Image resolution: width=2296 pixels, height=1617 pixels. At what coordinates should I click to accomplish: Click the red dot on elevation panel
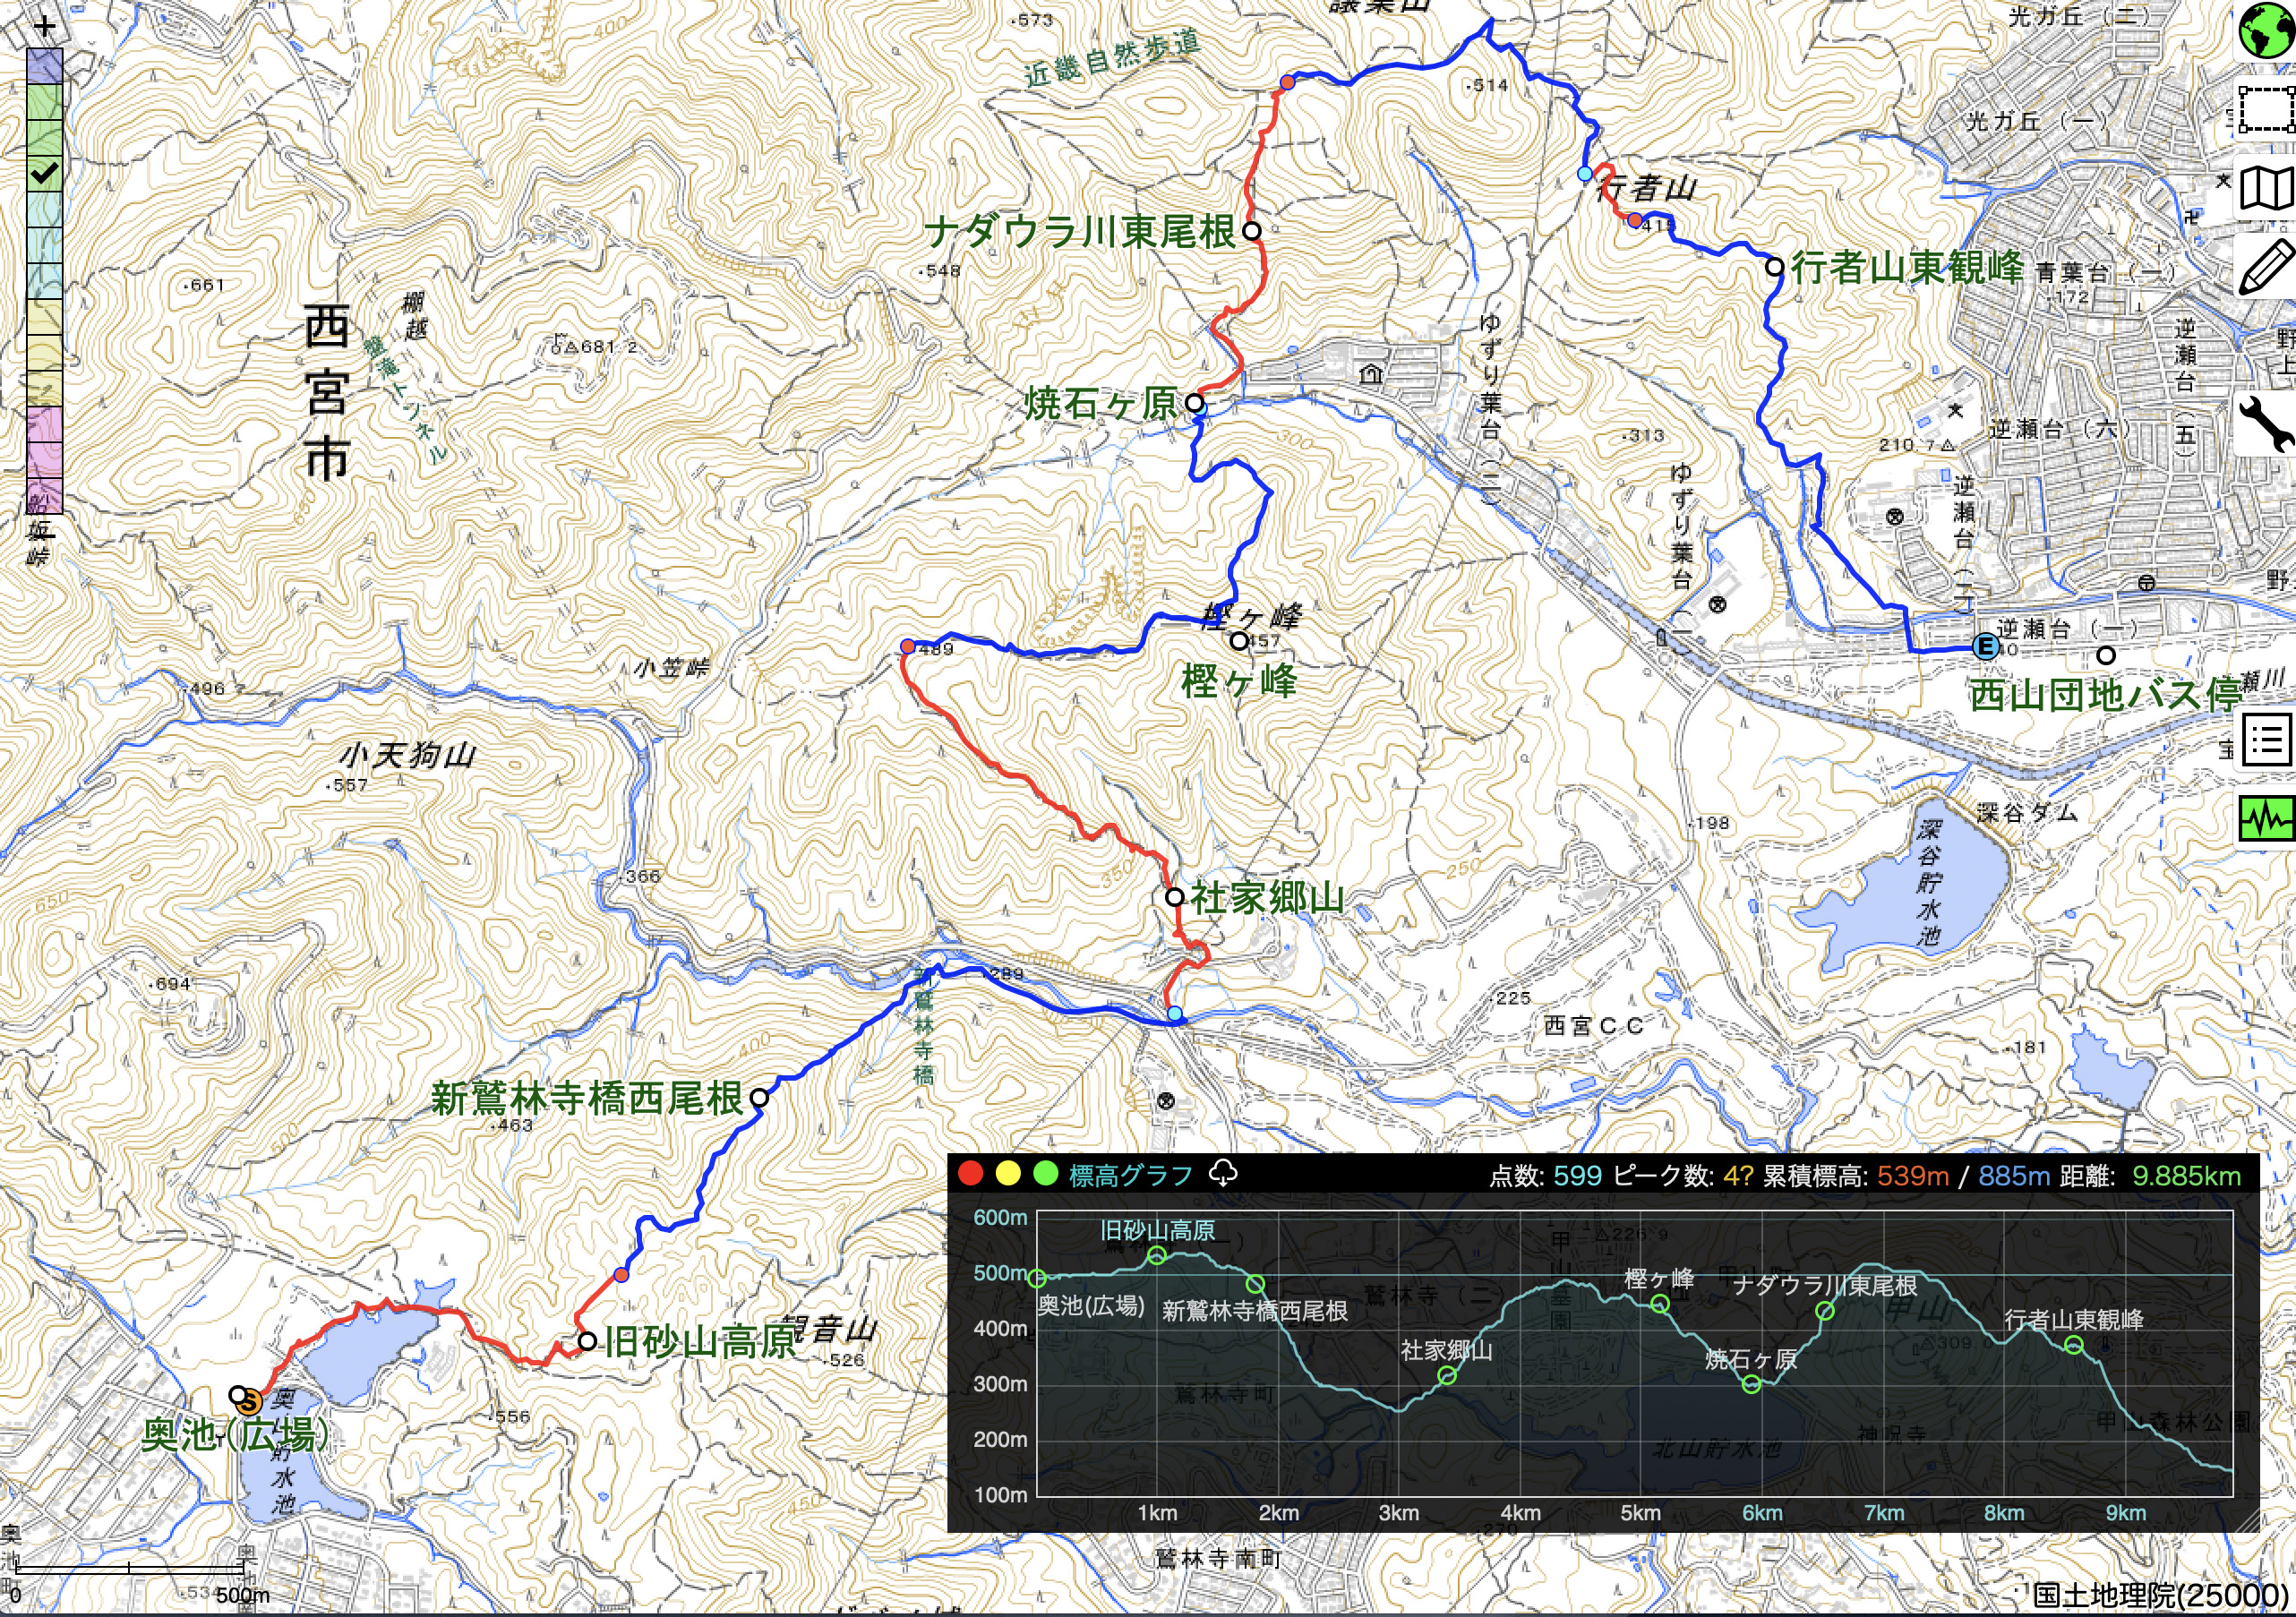(970, 1174)
